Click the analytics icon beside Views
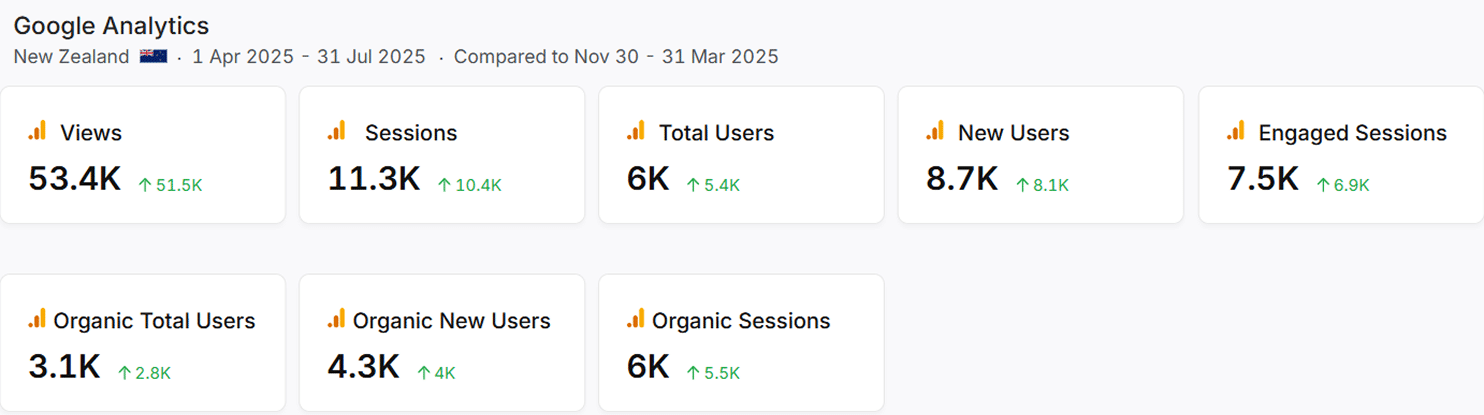The width and height of the screenshot is (1484, 415). [37, 131]
